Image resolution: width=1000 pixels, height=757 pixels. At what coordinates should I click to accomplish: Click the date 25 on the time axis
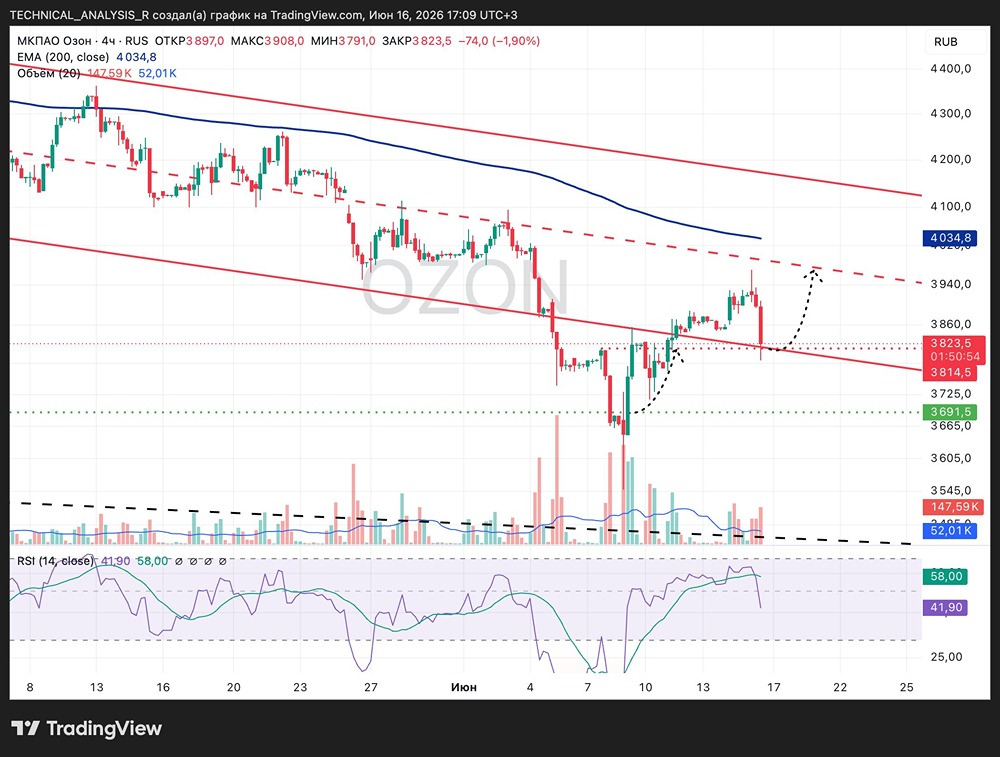coord(907,687)
